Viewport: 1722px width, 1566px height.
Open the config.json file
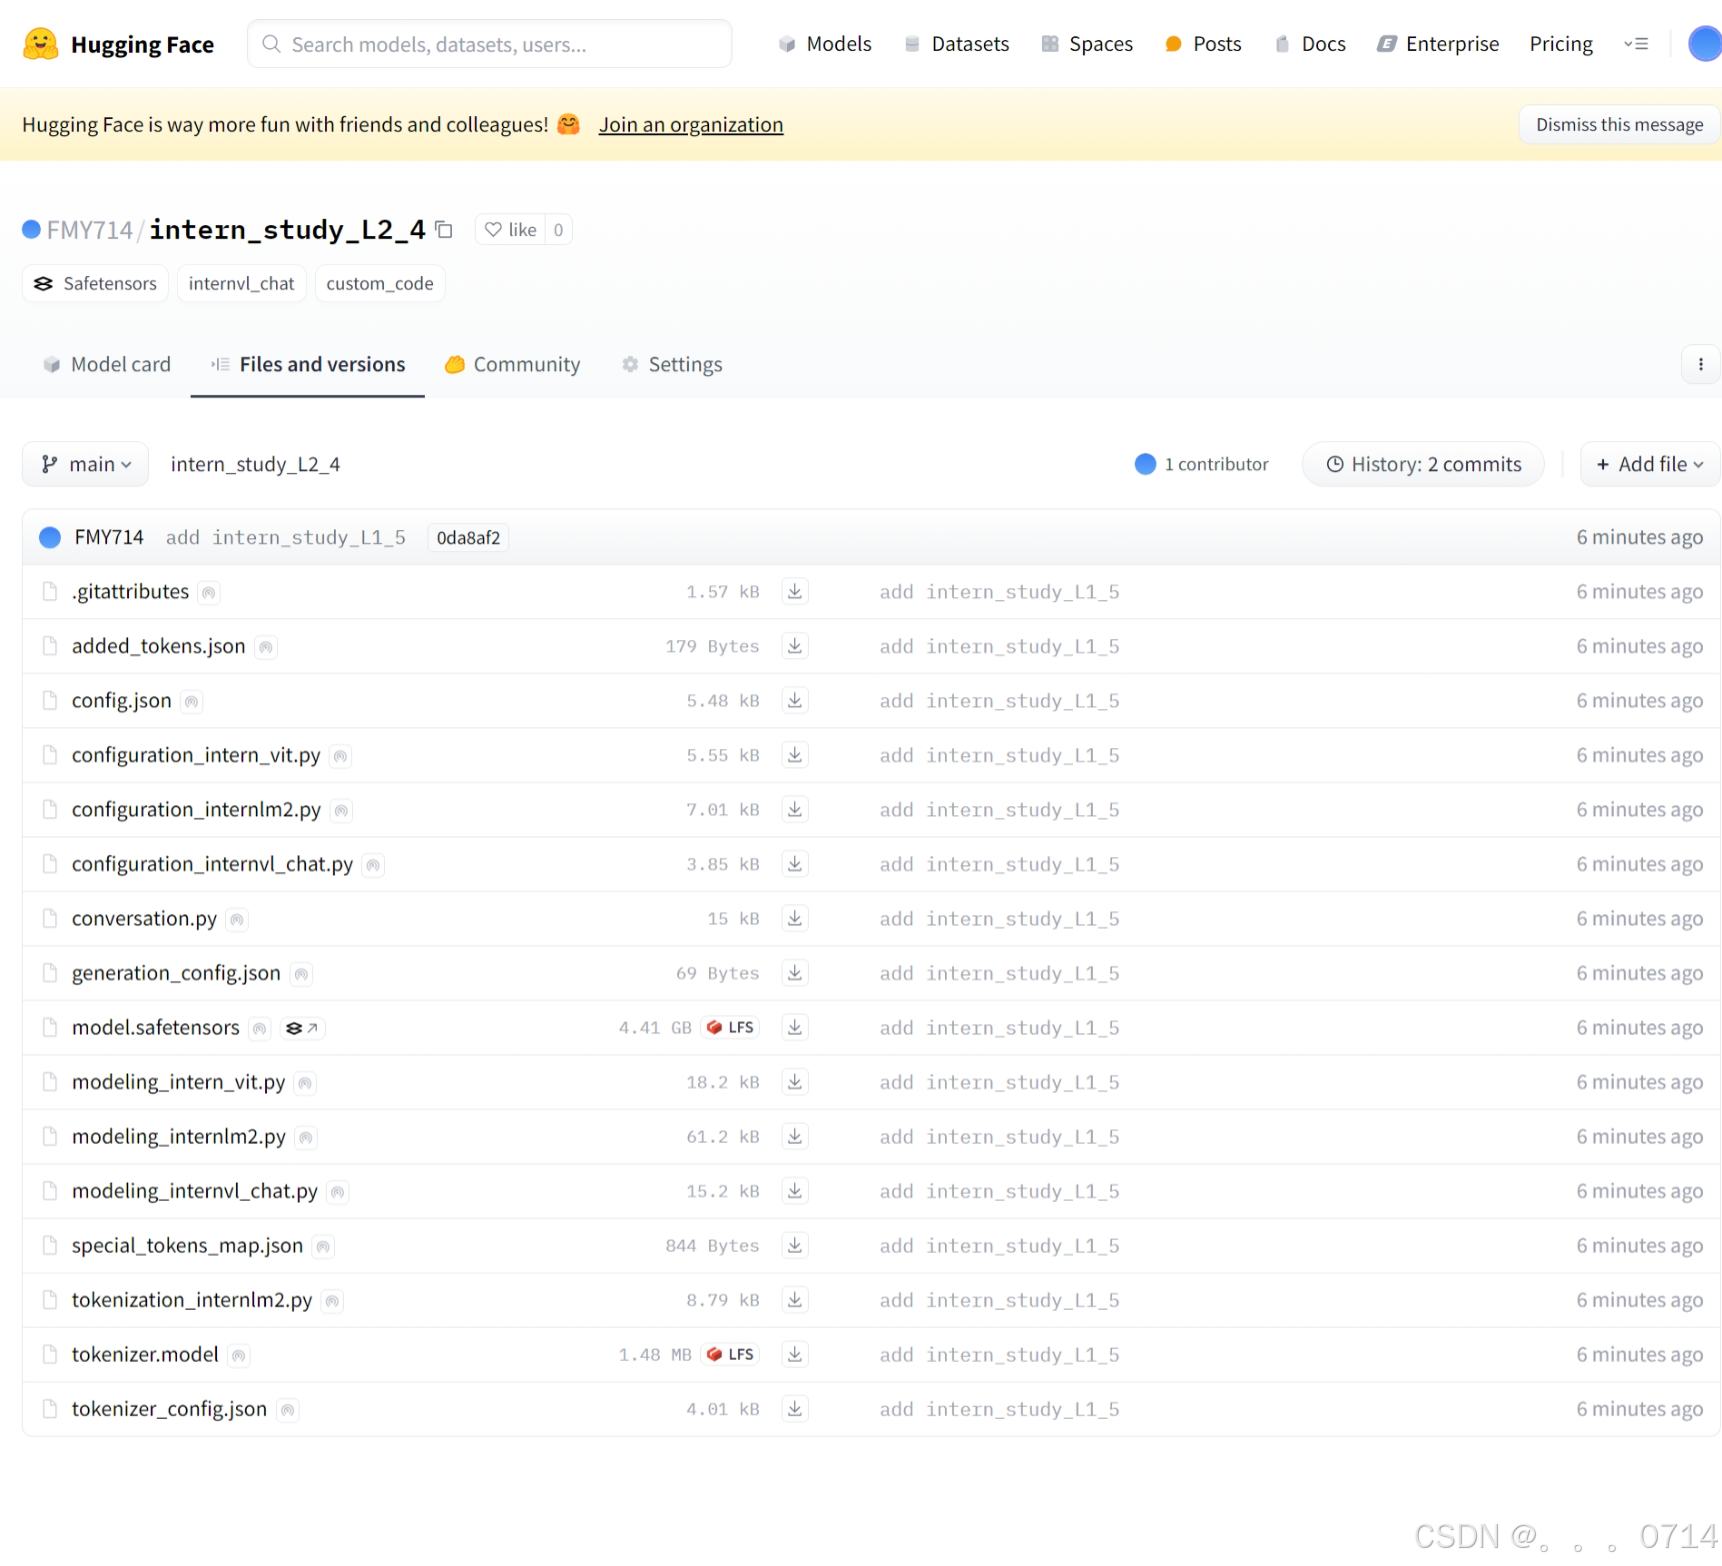click(x=121, y=701)
